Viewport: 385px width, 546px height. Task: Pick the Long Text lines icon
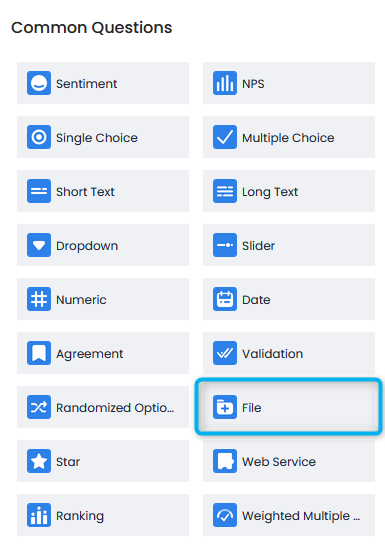(225, 191)
